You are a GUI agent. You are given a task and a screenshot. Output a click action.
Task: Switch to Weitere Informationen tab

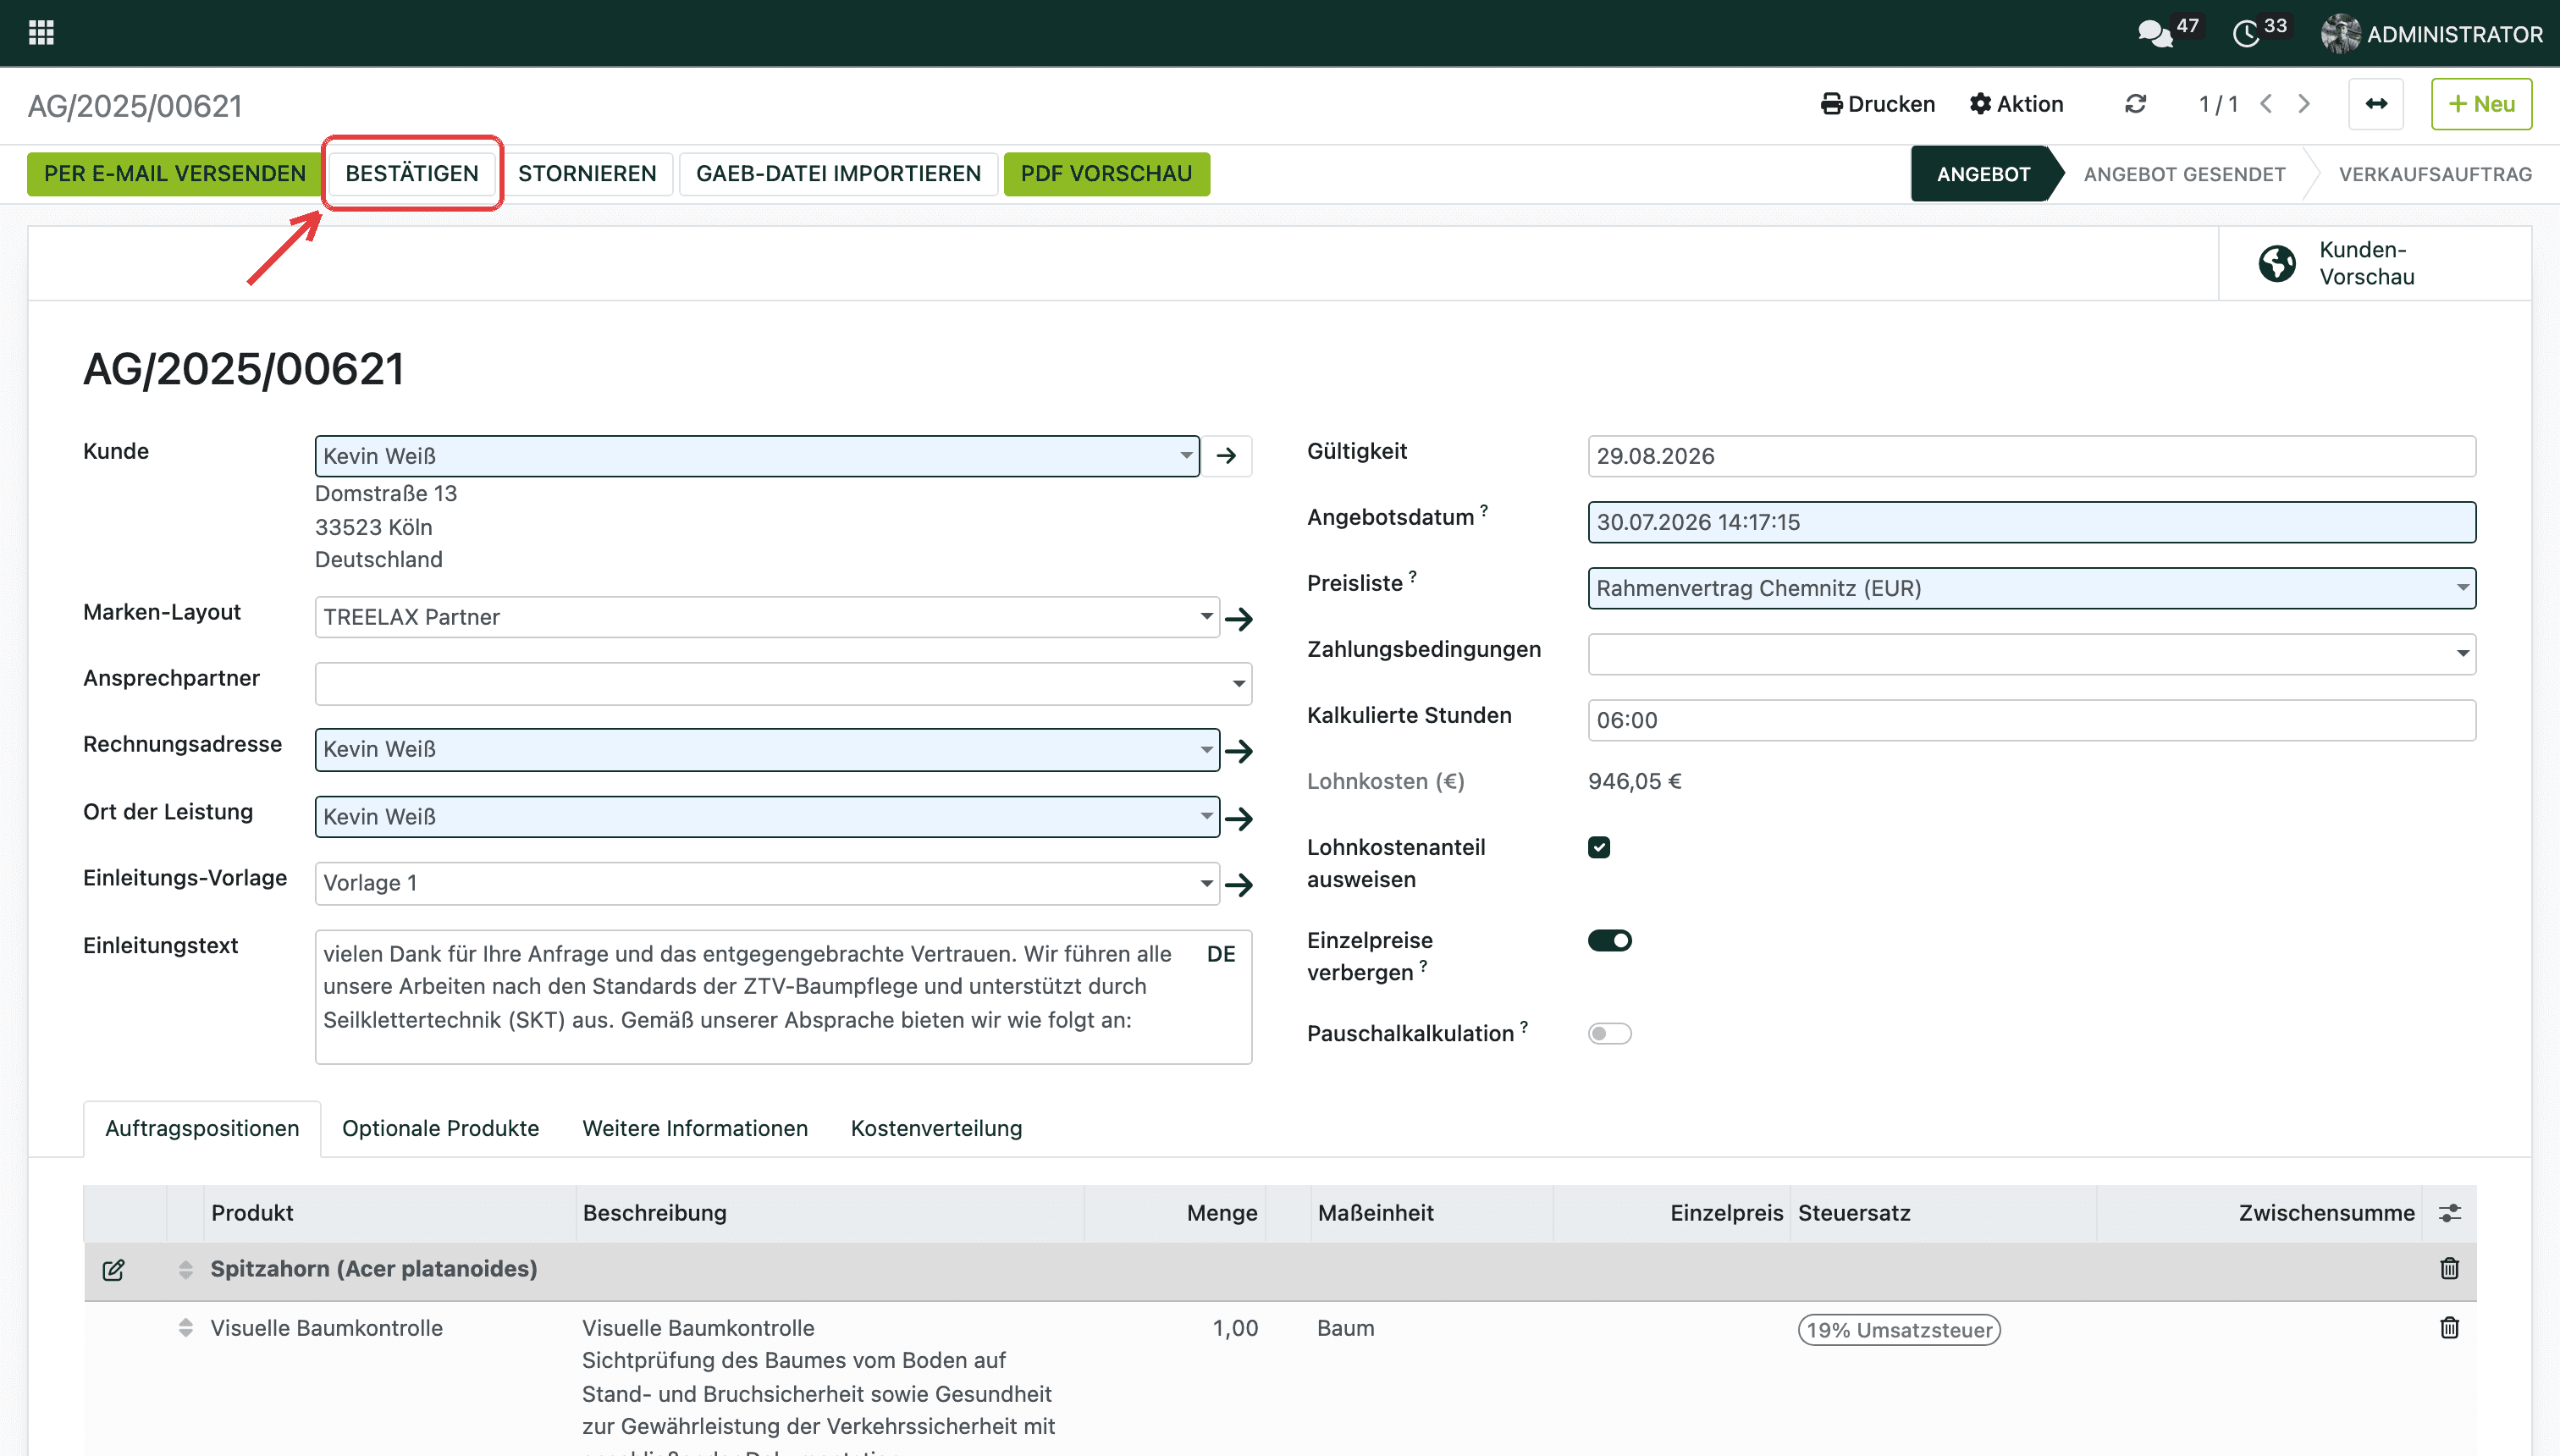coord(695,1129)
